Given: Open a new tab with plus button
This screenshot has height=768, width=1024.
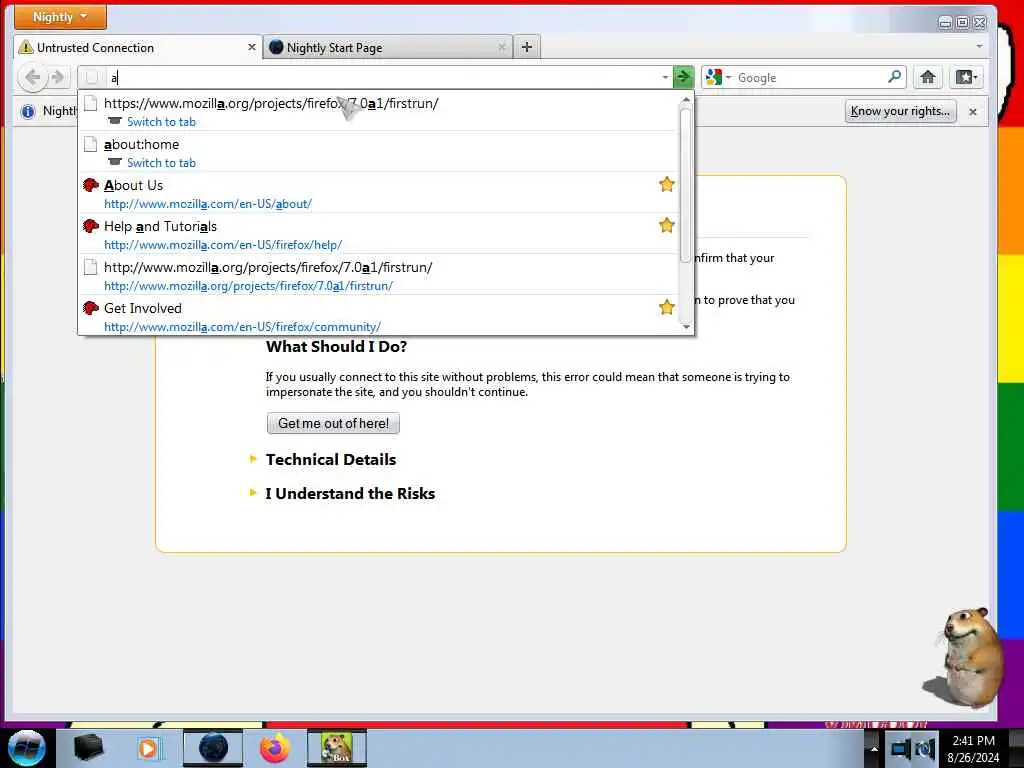Looking at the screenshot, I should point(527,47).
